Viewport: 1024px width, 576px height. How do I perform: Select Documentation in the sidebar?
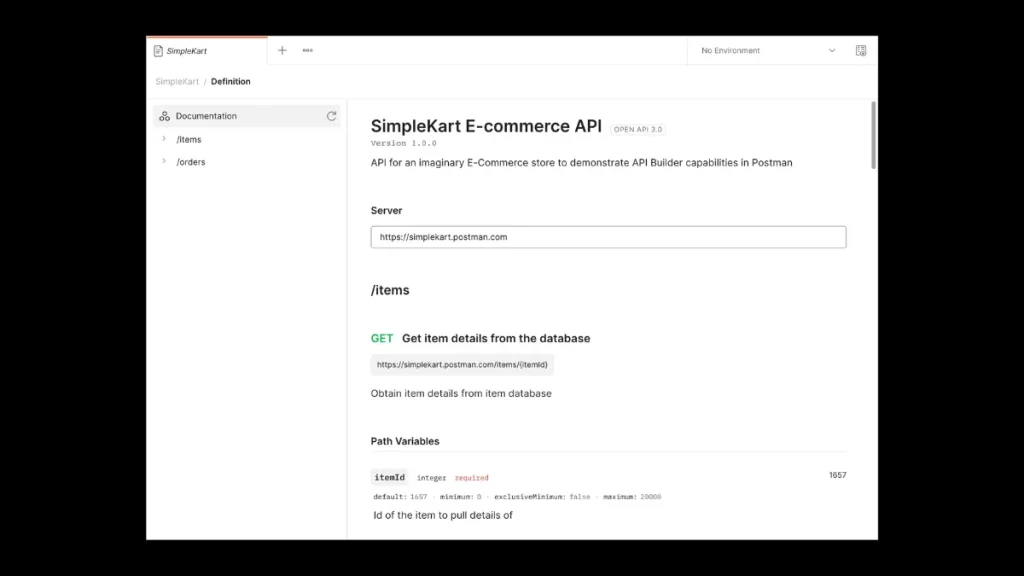(206, 115)
